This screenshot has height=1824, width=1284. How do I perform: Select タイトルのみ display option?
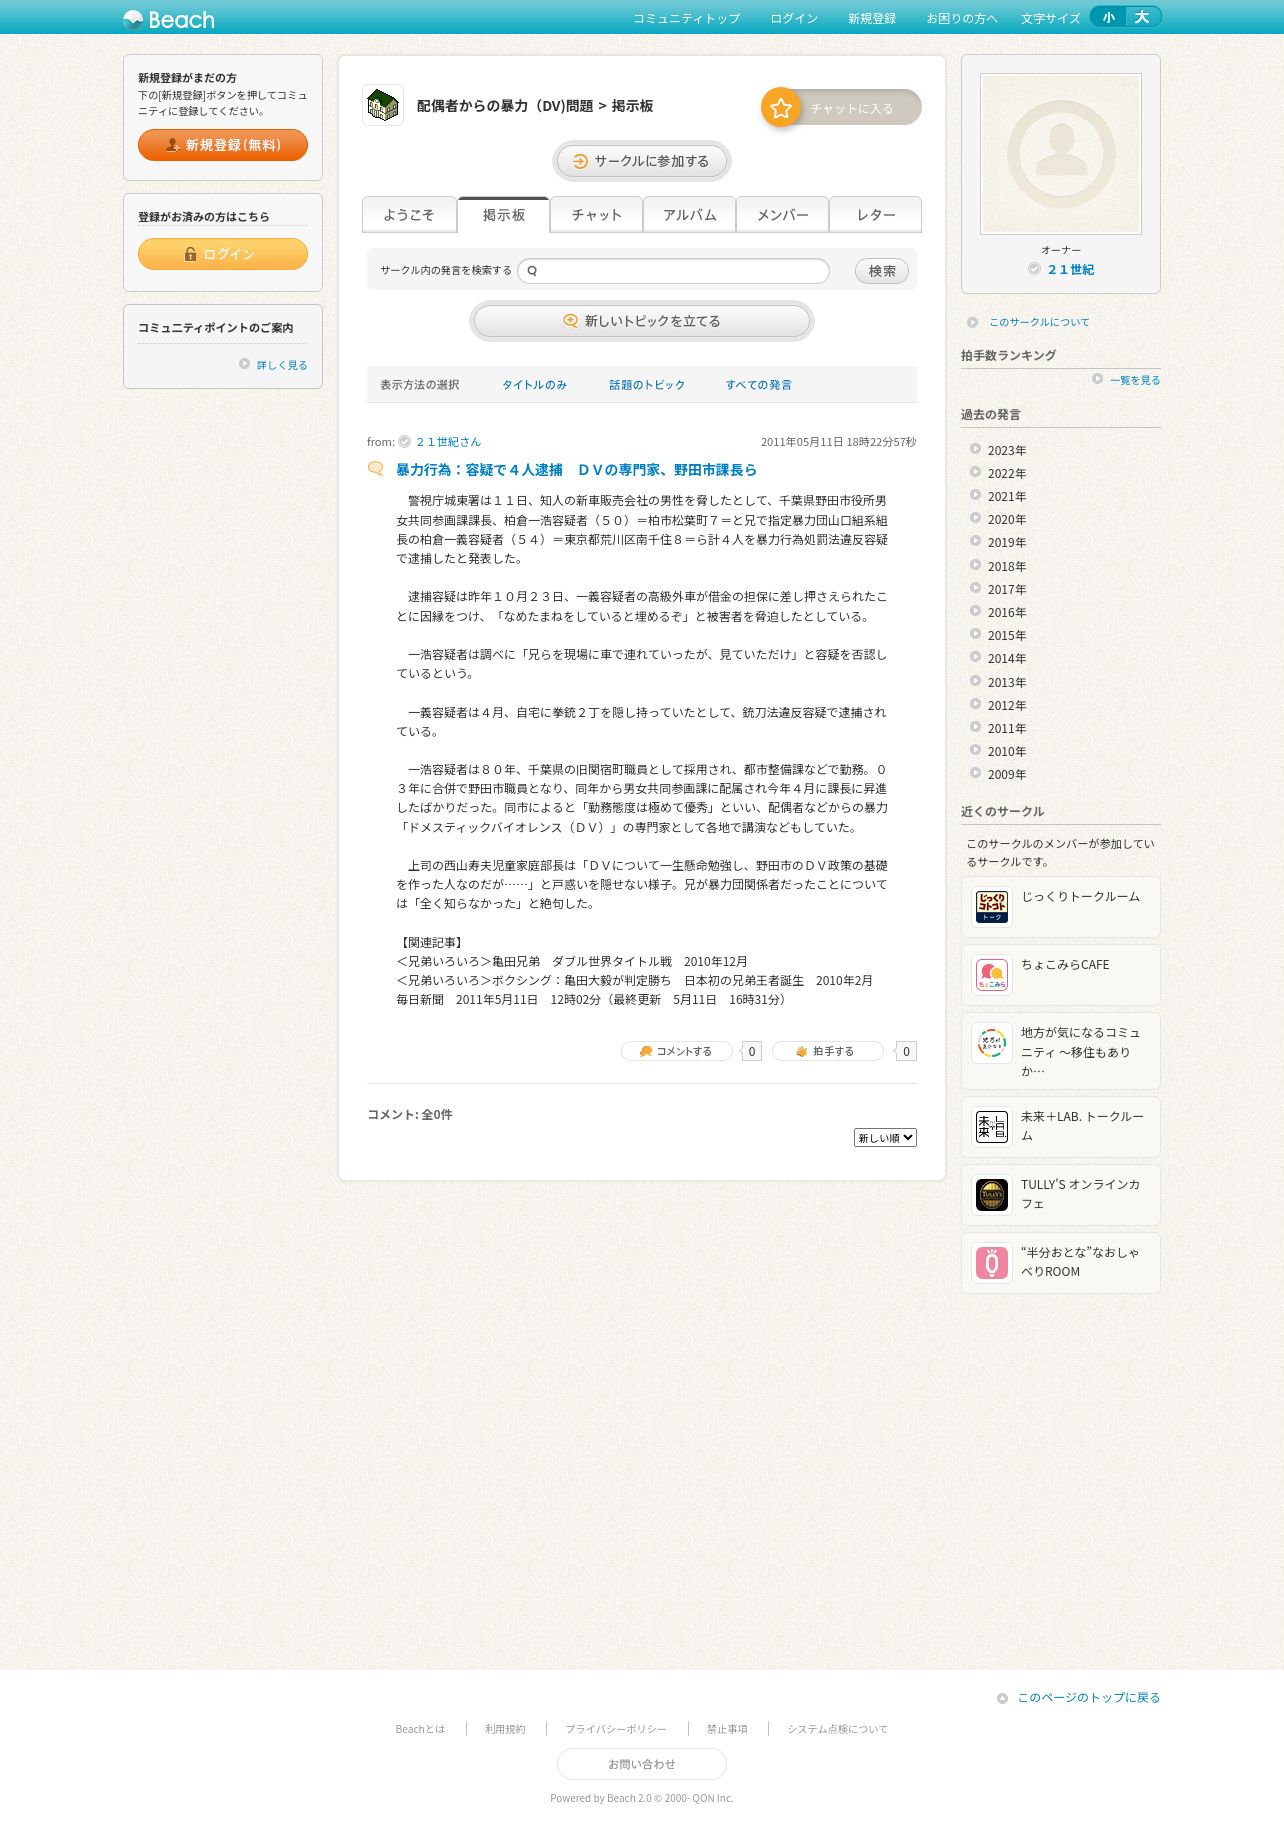point(534,385)
